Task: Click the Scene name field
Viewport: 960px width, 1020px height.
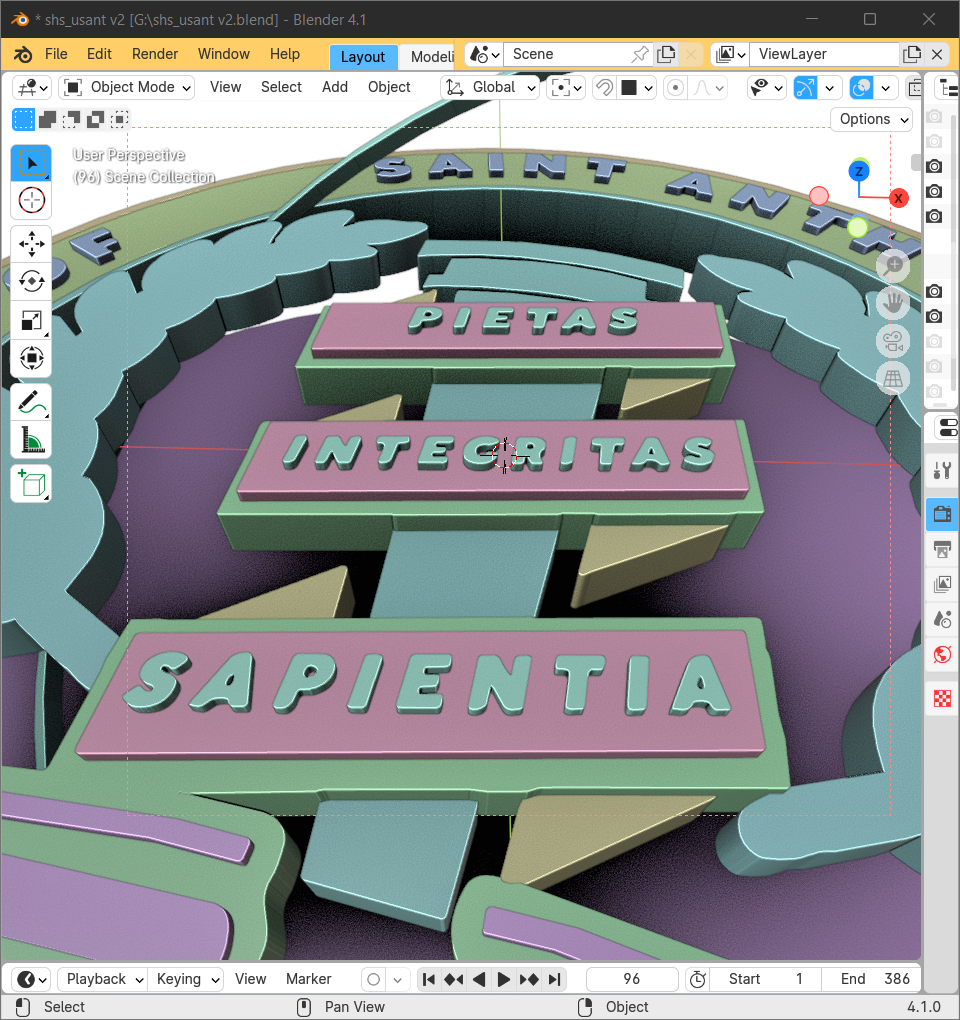Action: pyautogui.click(x=567, y=55)
